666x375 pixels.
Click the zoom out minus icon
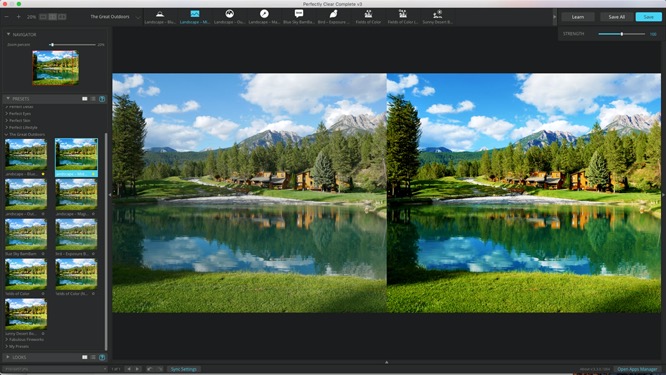click(7, 17)
